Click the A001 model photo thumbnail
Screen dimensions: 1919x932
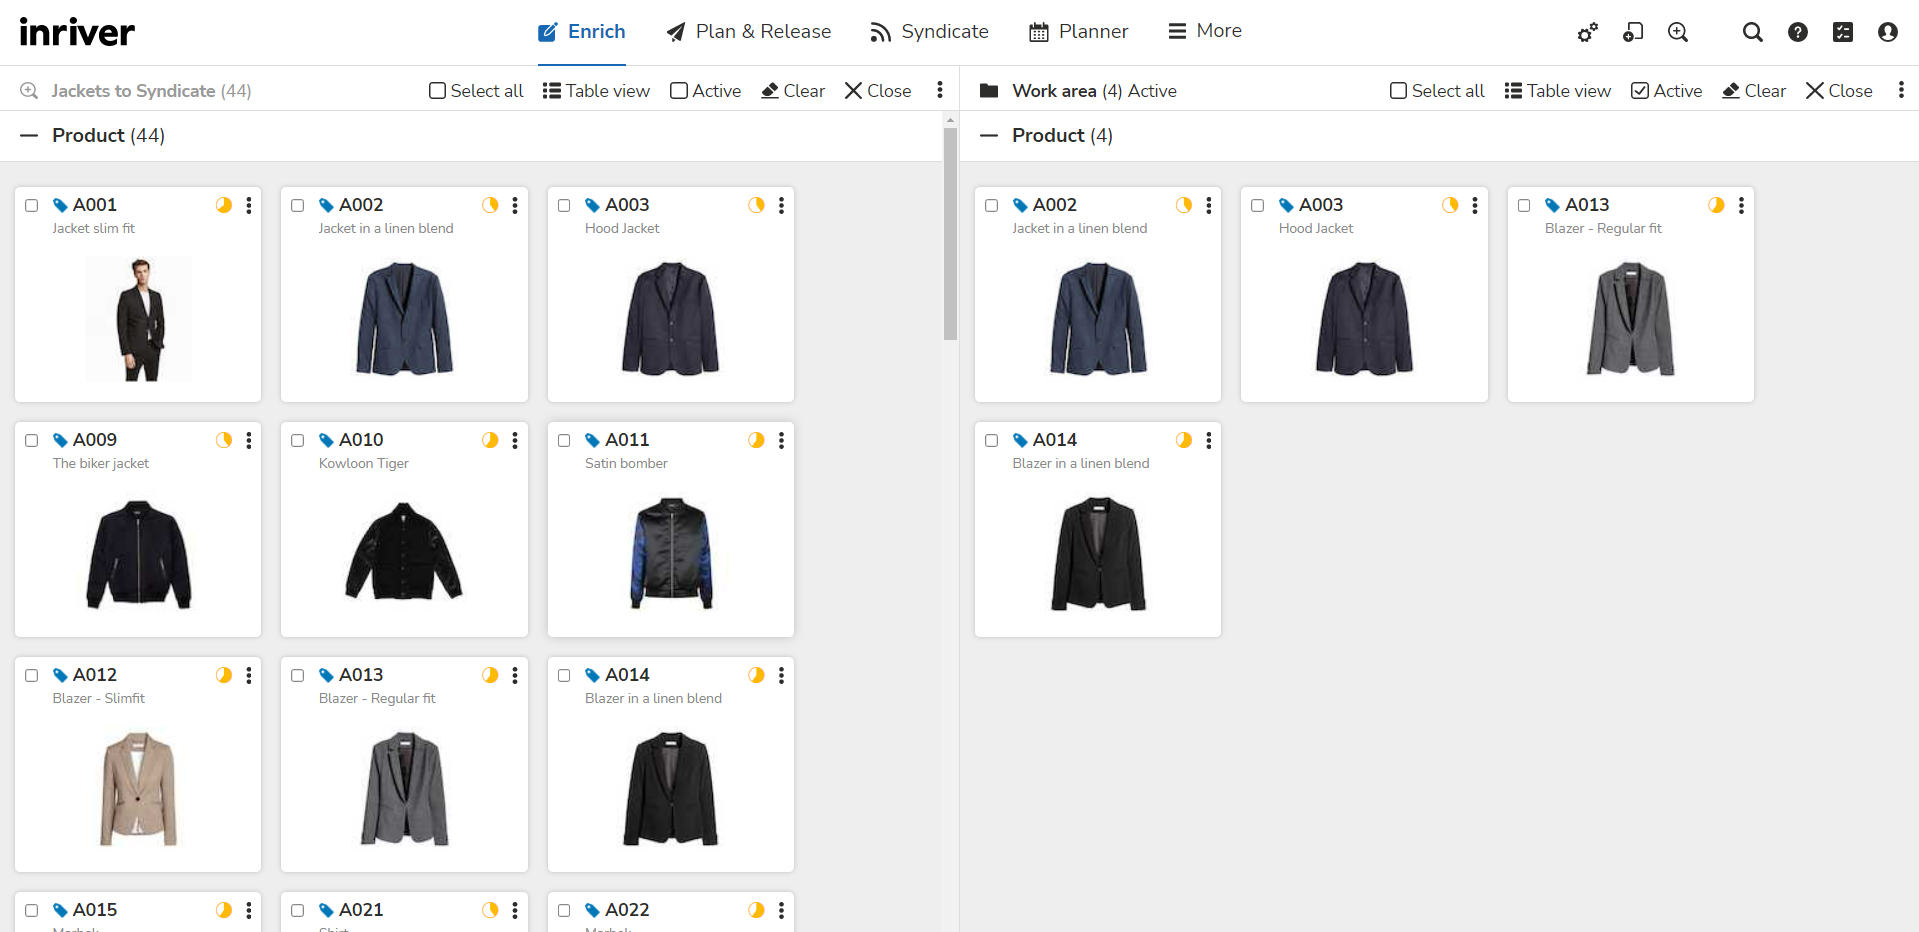[x=139, y=319]
